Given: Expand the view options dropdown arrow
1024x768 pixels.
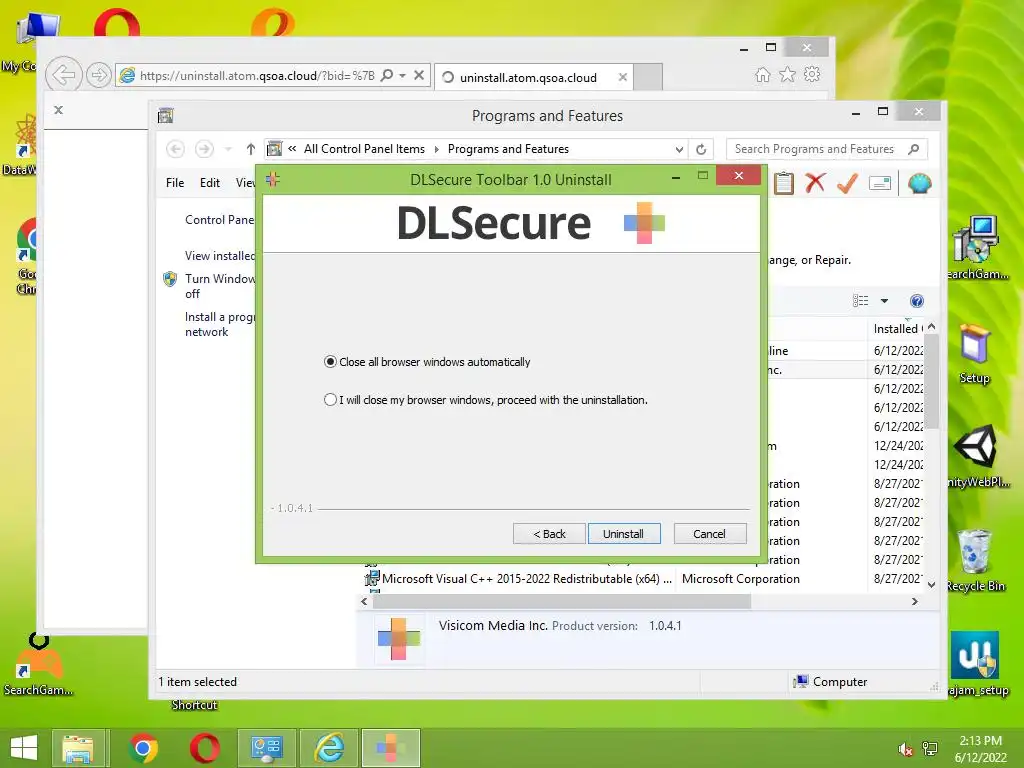Looking at the screenshot, I should point(884,301).
